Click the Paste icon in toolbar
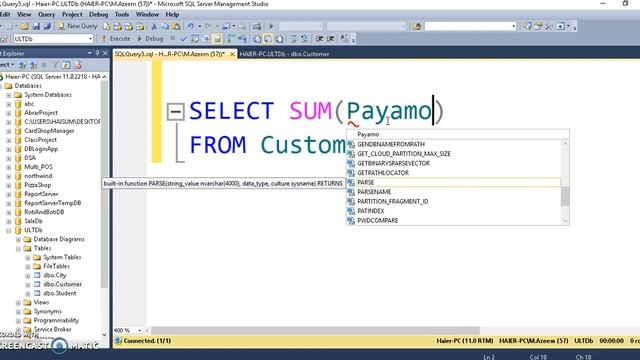The image size is (640, 360). pos(176,26)
